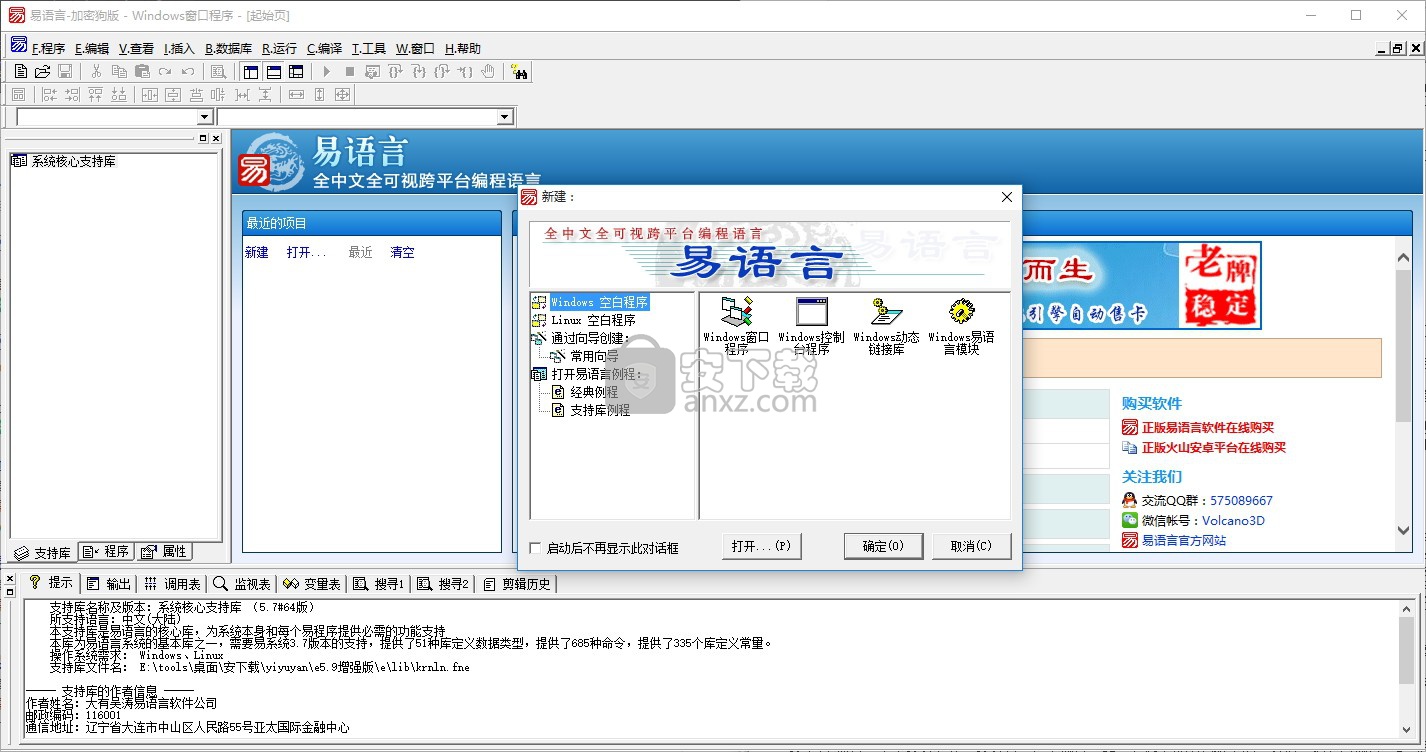The image size is (1426, 752).
Task: Click 取消(C) button in dialog
Action: point(971,546)
